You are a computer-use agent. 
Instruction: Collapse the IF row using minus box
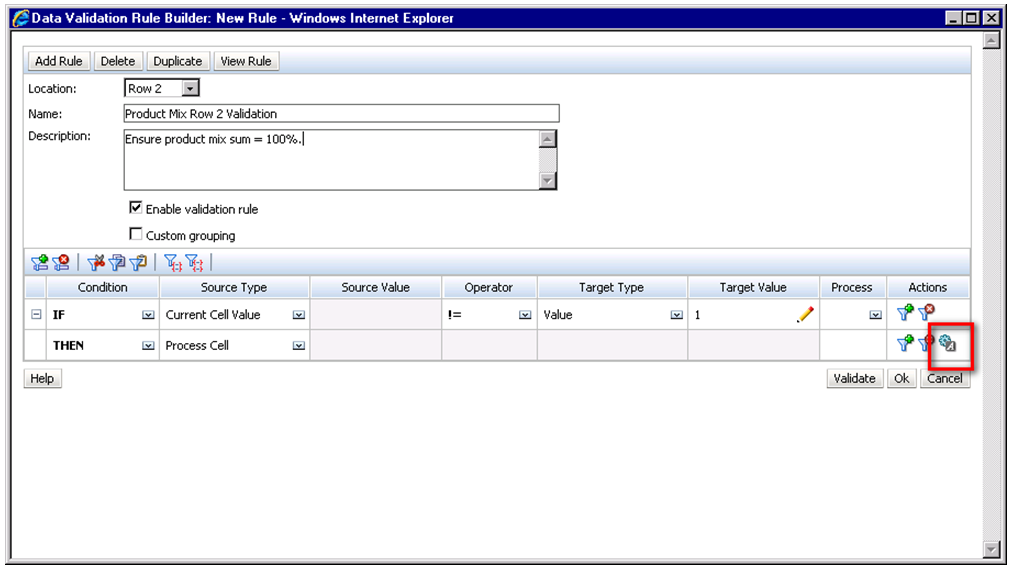coord(36,315)
